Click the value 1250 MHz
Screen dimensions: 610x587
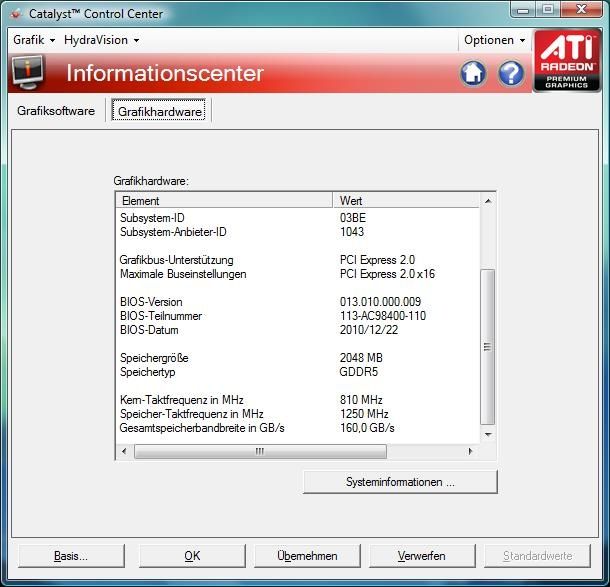364,414
